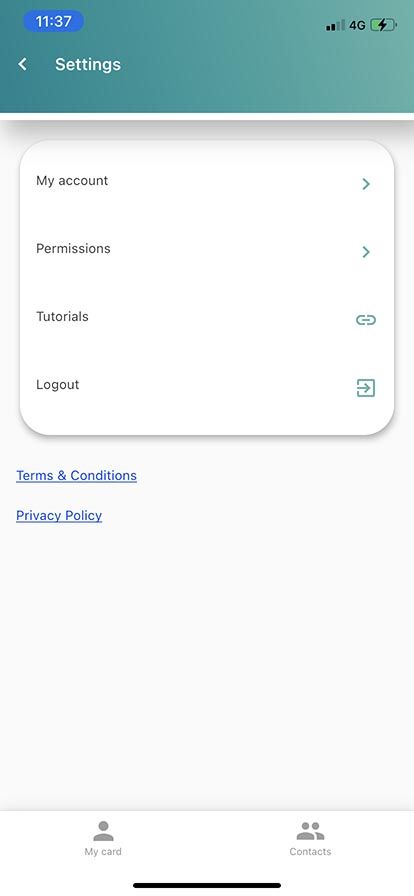Choose the Logout text entry
414x896 pixels.
click(x=58, y=385)
